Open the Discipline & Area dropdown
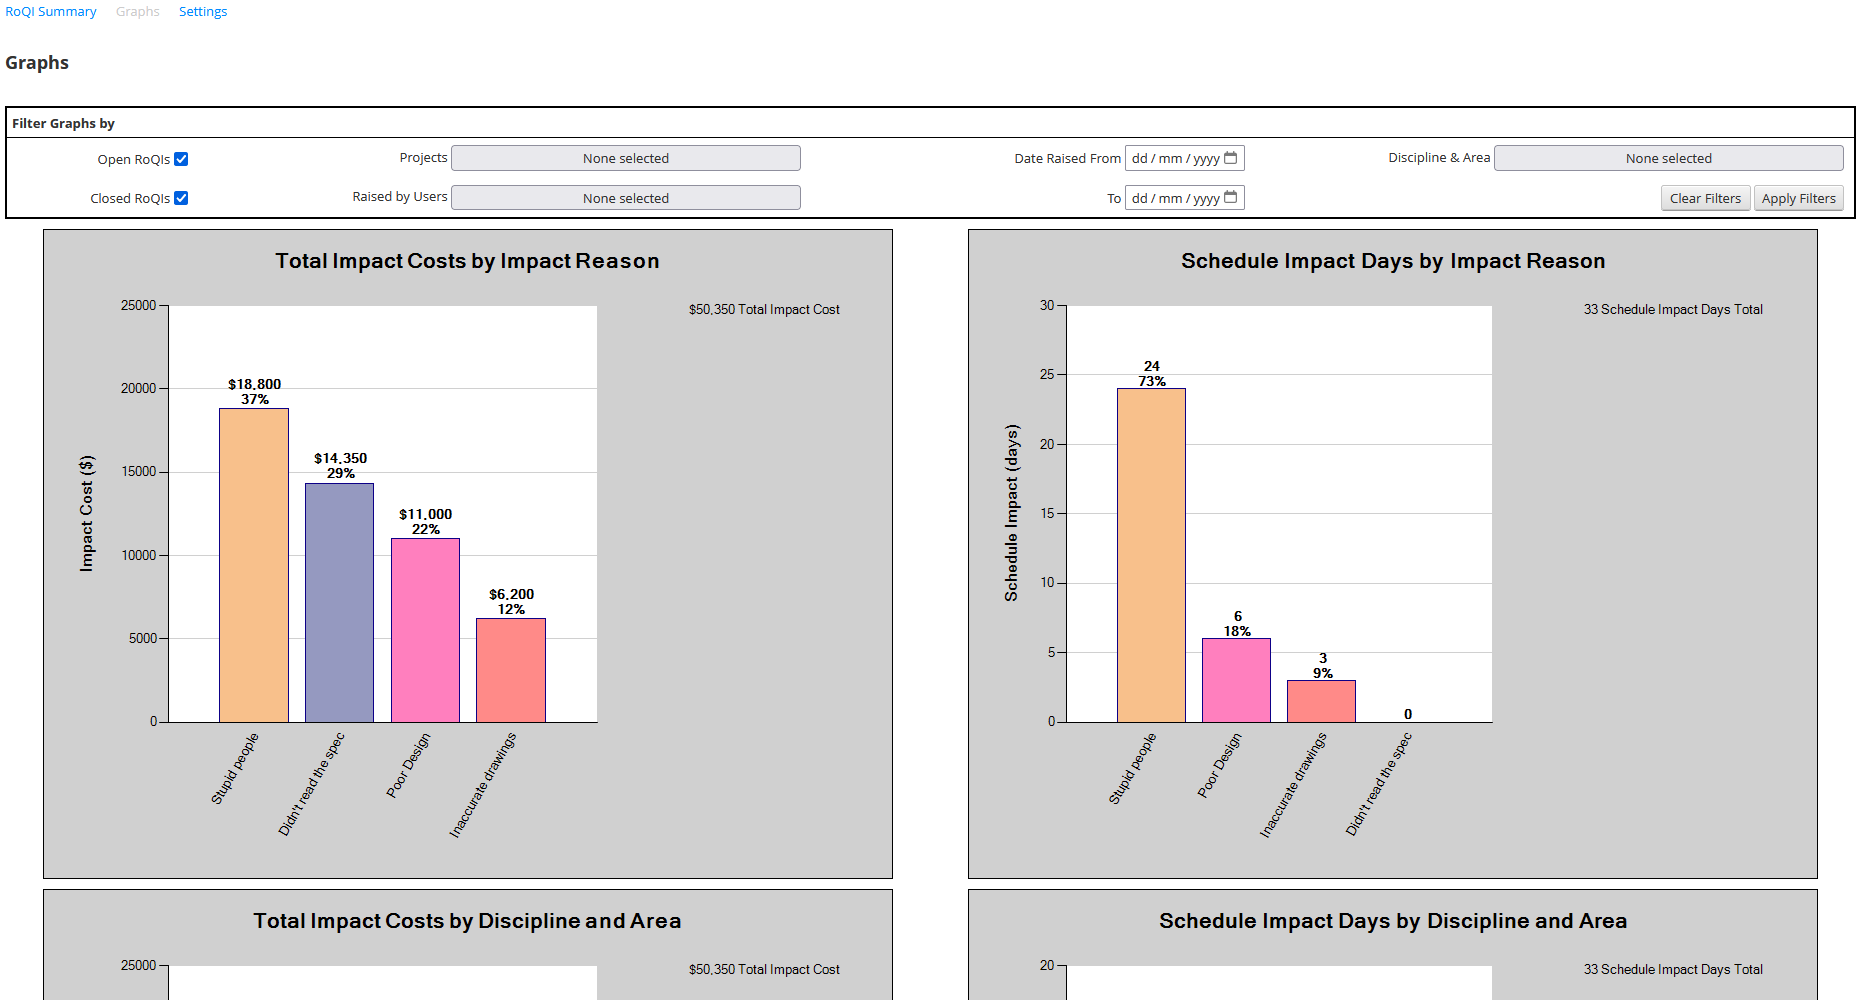The image size is (1865, 1000). coord(1668,158)
